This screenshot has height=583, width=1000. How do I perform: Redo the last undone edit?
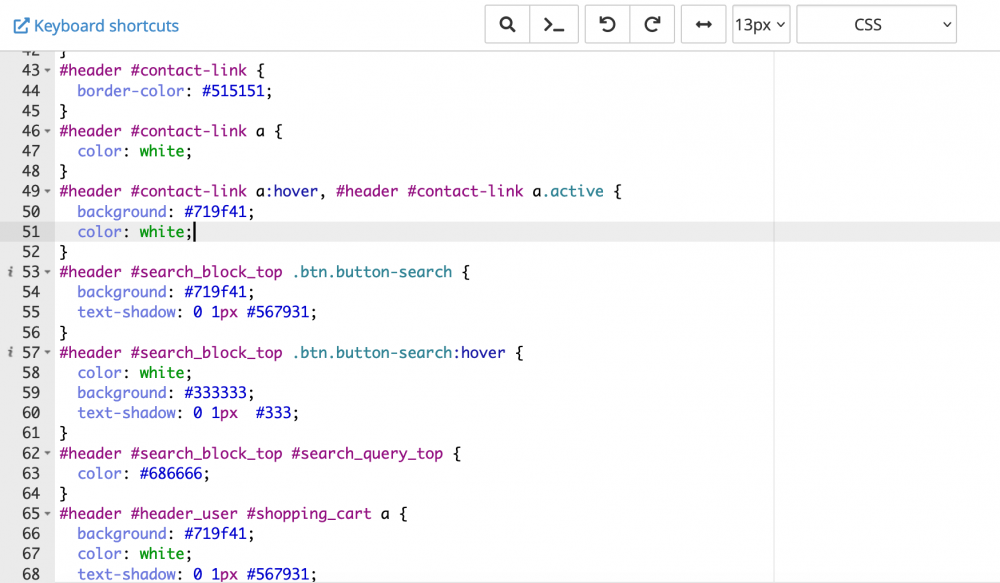point(652,25)
